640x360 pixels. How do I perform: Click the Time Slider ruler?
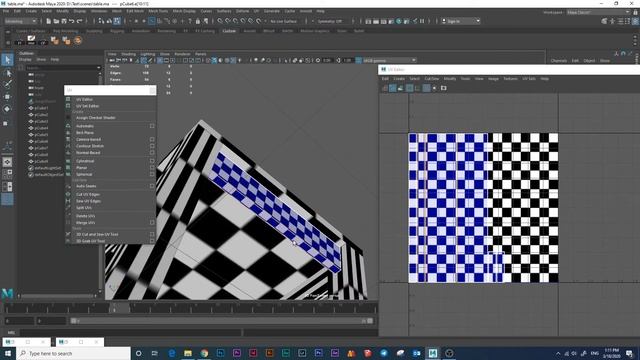coord(189,309)
